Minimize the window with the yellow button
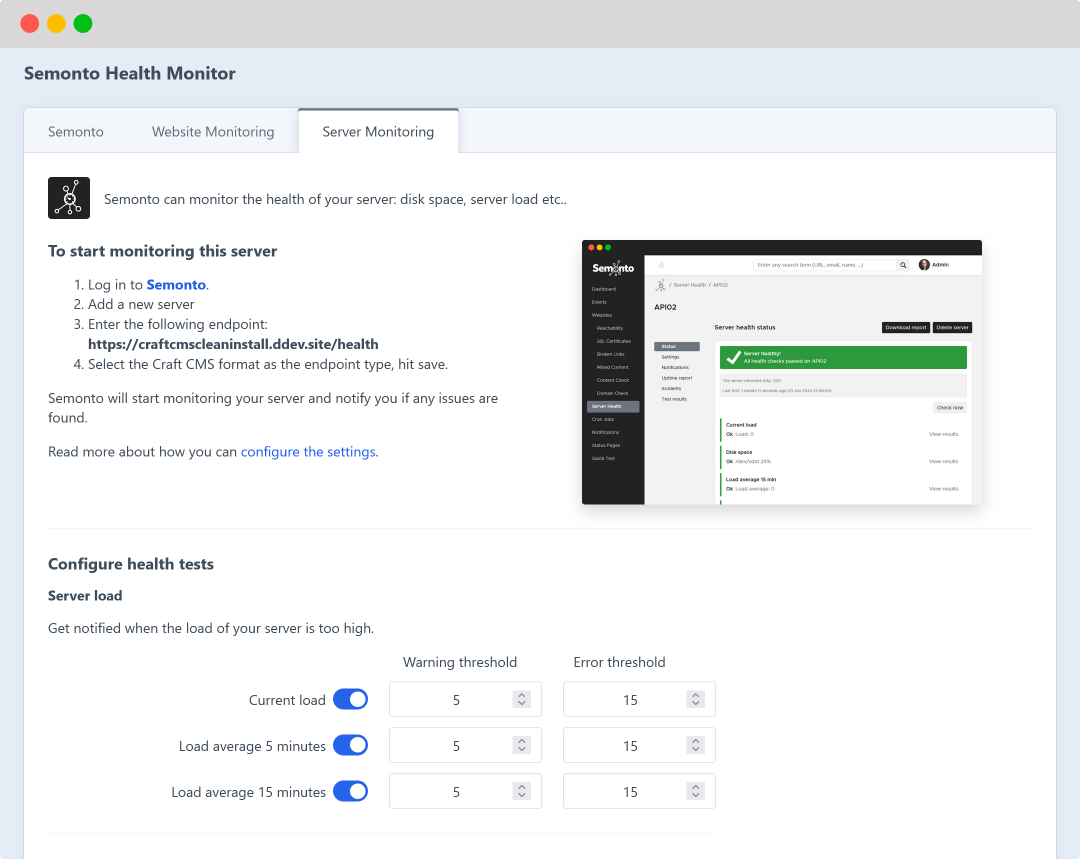Image resolution: width=1080 pixels, height=859 pixels. click(x=56, y=23)
